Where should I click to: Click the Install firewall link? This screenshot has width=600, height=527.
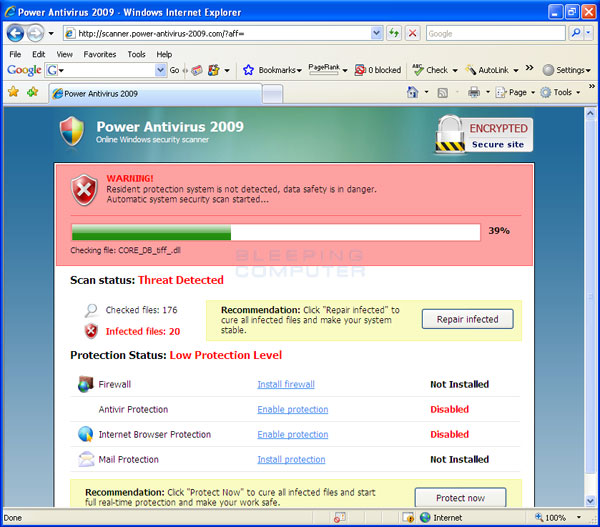(285, 384)
